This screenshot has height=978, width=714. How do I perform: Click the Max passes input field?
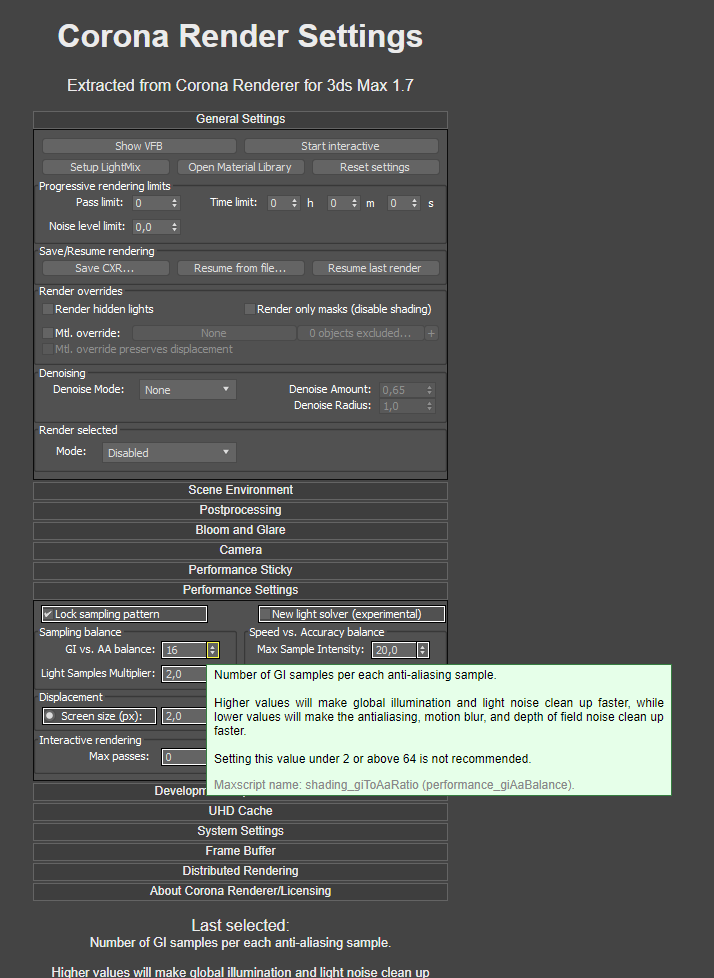click(185, 757)
